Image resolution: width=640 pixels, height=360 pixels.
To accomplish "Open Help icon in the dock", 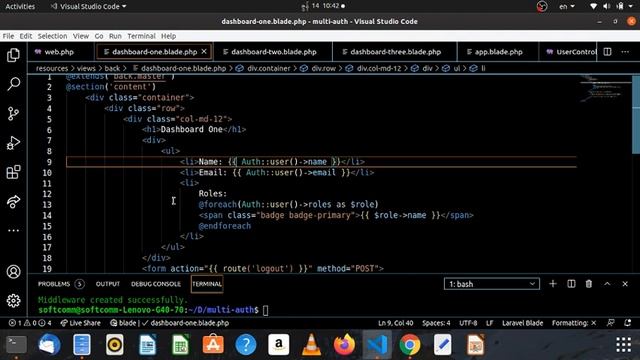I will (x=246, y=345).
